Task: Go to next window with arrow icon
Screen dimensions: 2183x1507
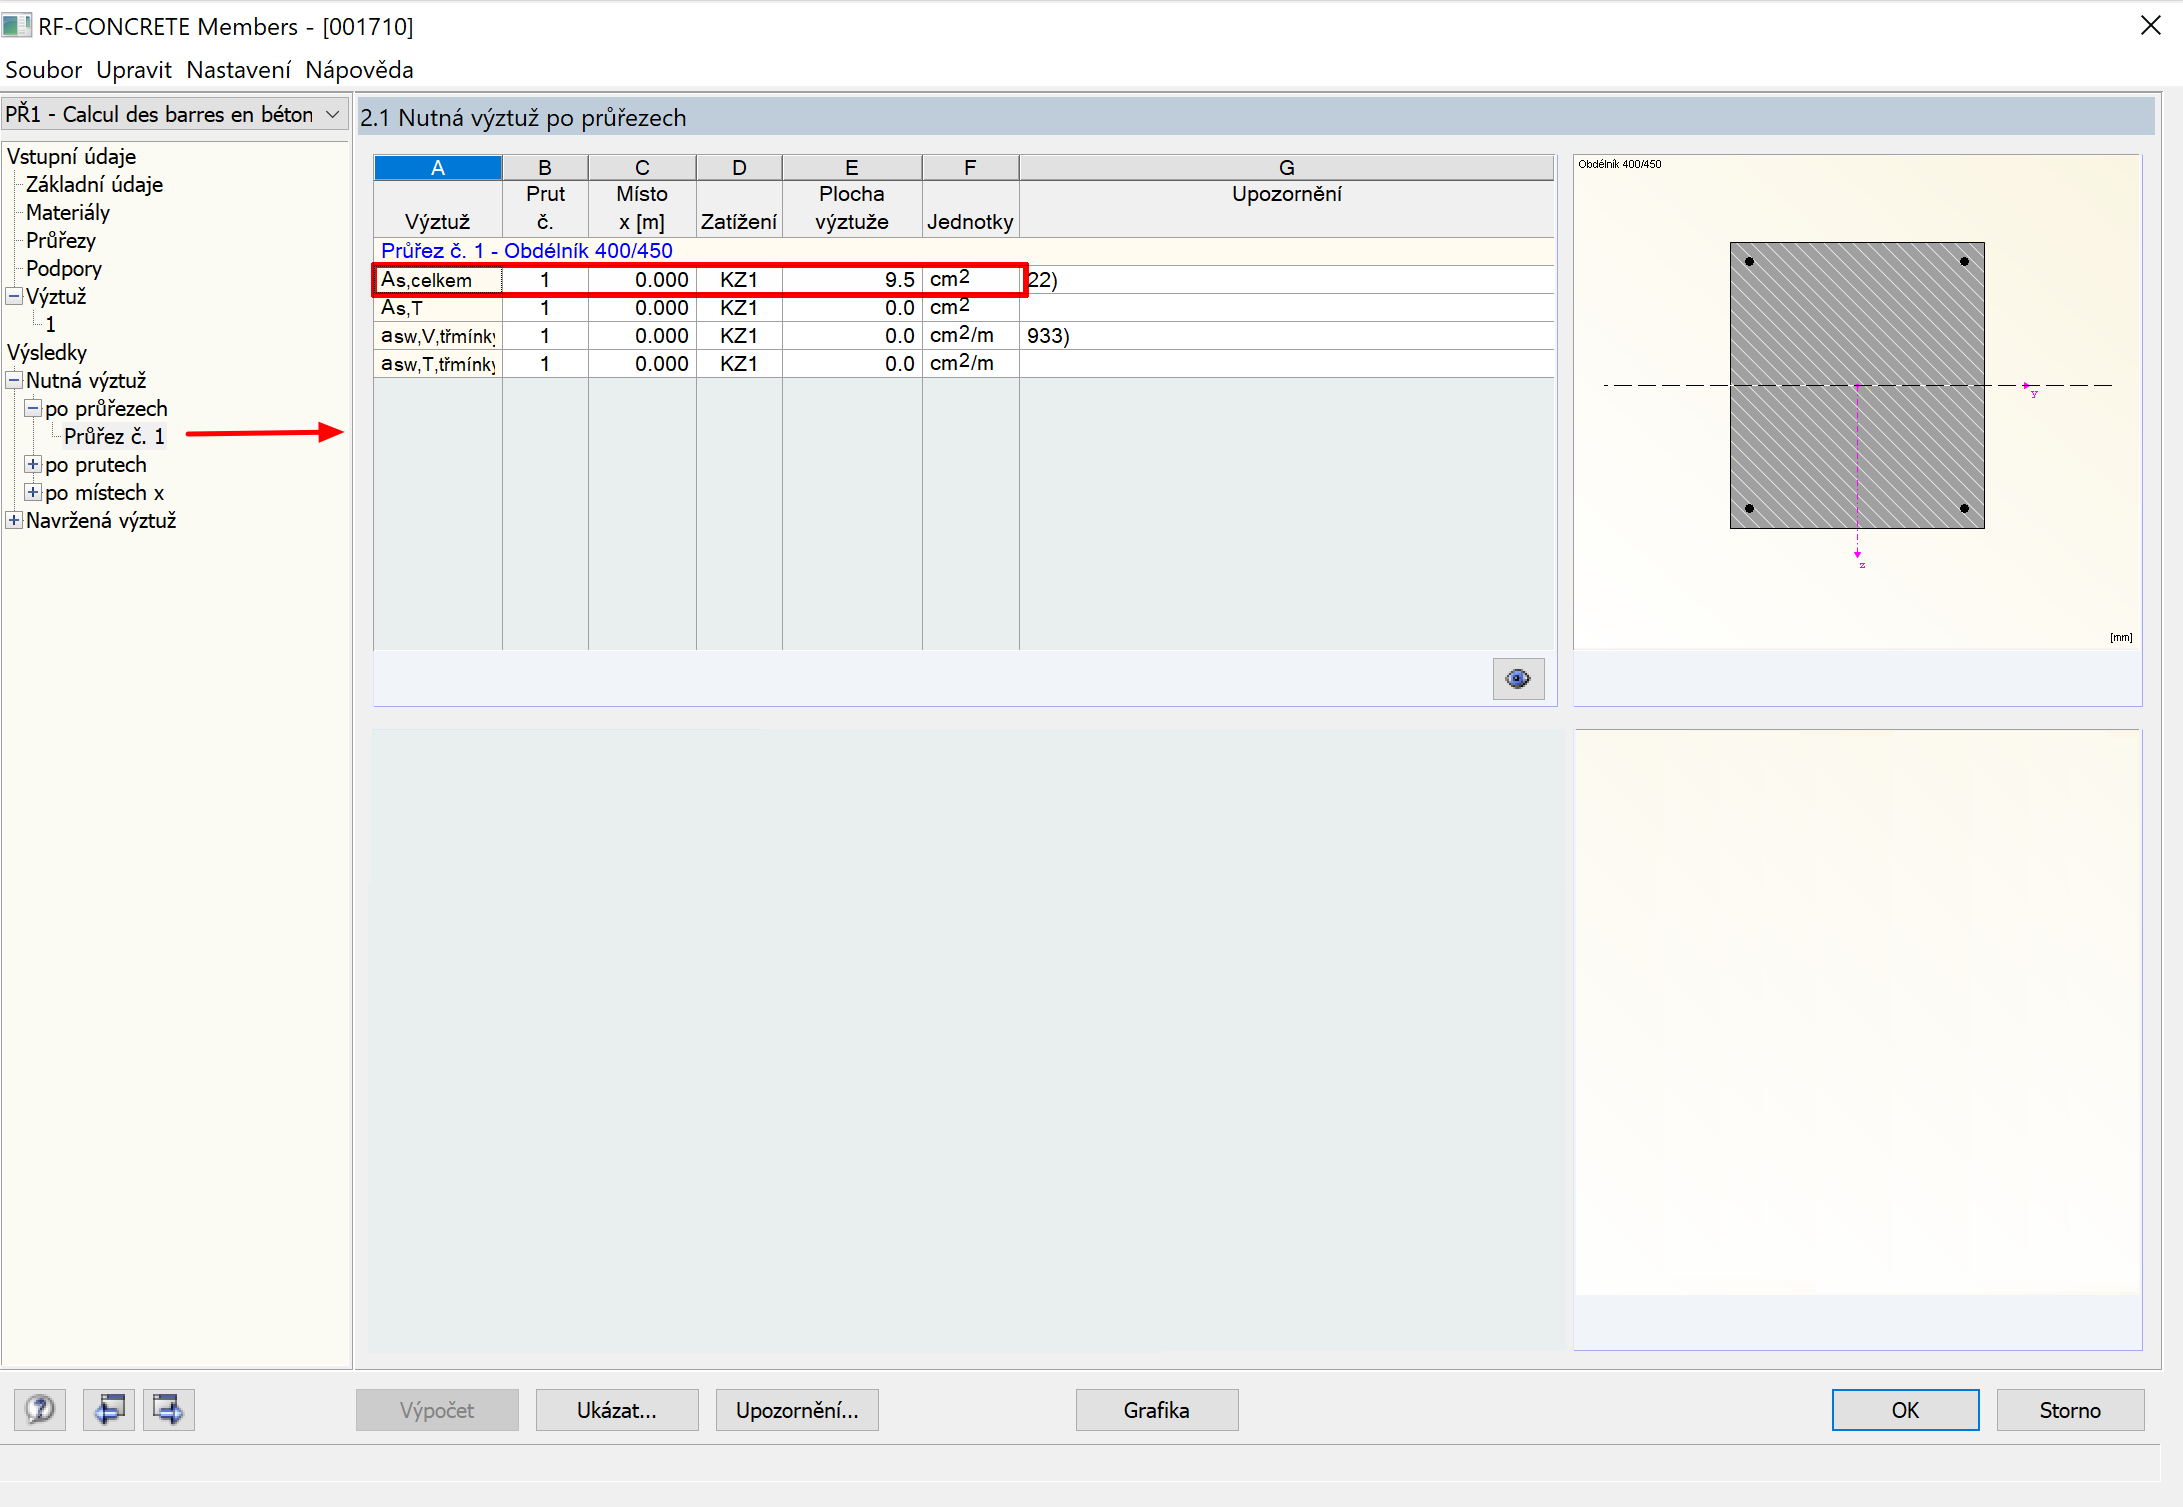Action: point(168,1410)
